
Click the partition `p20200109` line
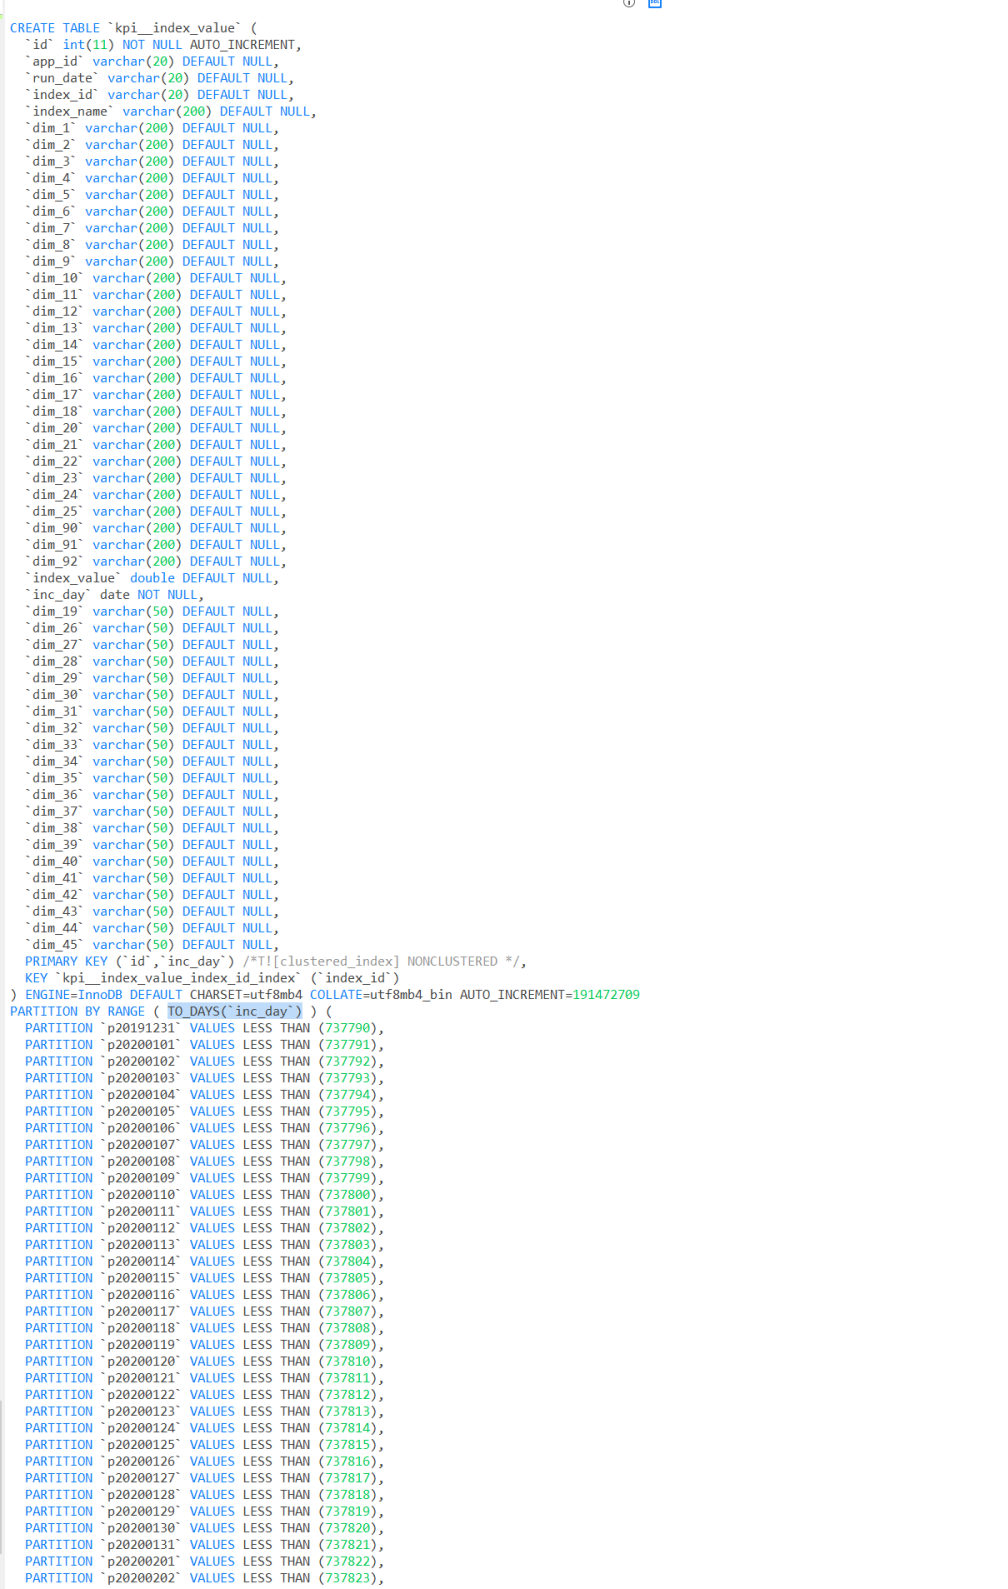[x=204, y=1178]
